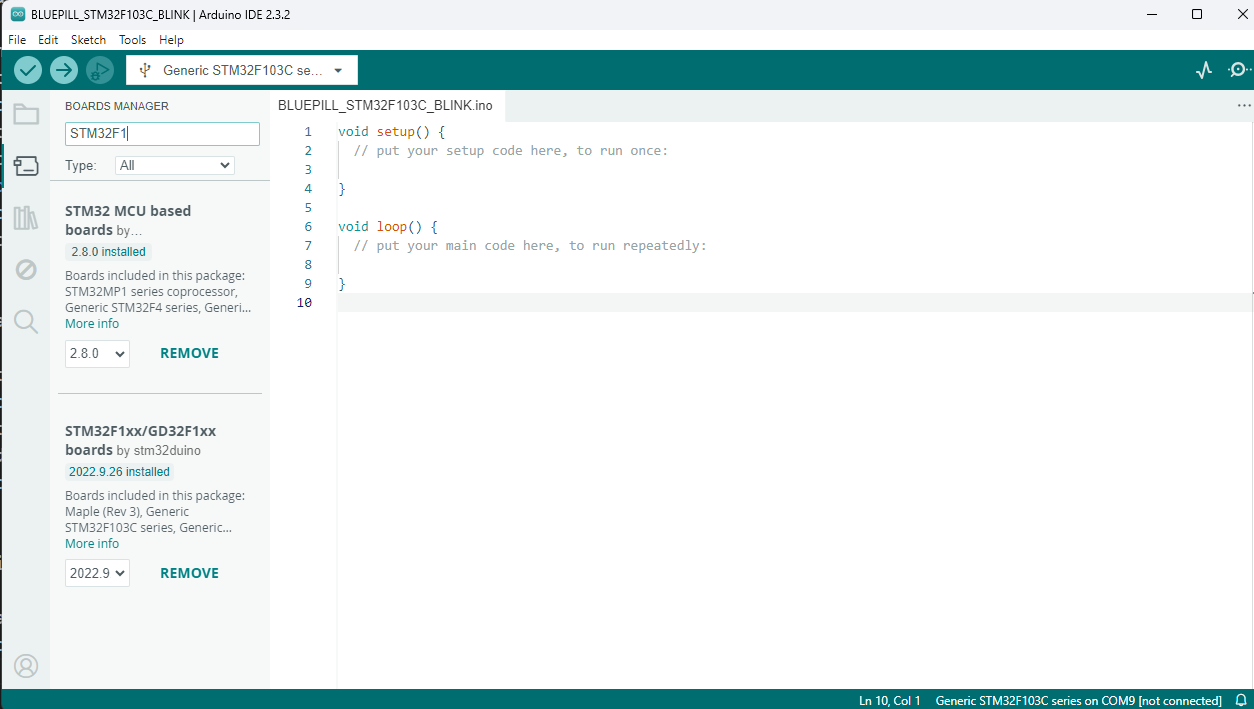Click Ln 10, Col 1 in status bar
Viewport: 1254px width, 709px height.
click(889, 700)
